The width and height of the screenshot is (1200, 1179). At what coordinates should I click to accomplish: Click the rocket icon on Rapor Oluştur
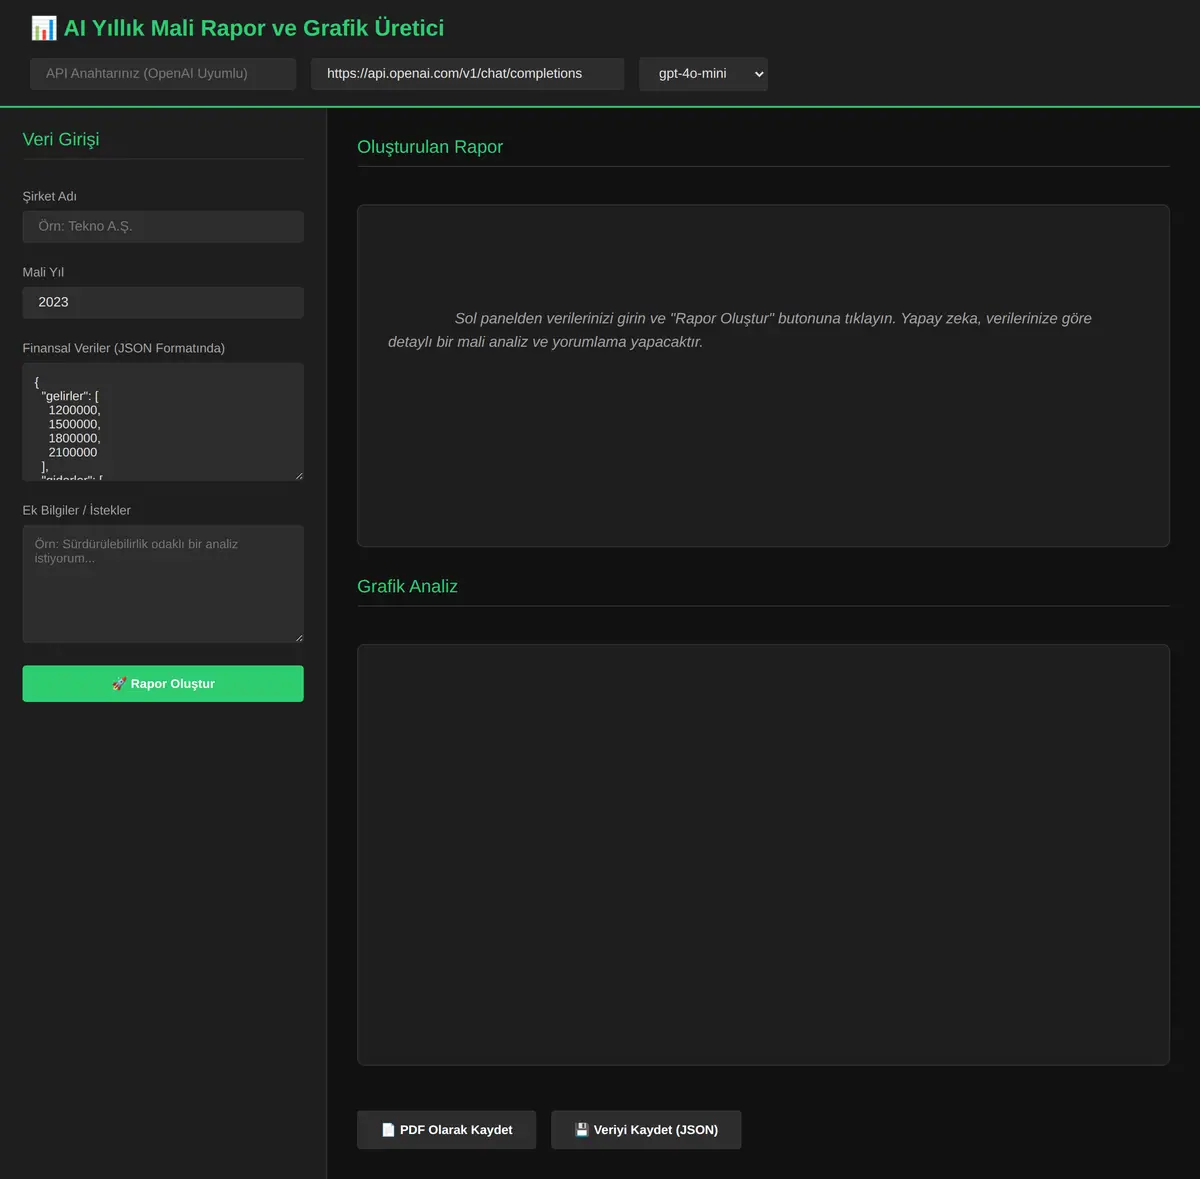point(119,684)
